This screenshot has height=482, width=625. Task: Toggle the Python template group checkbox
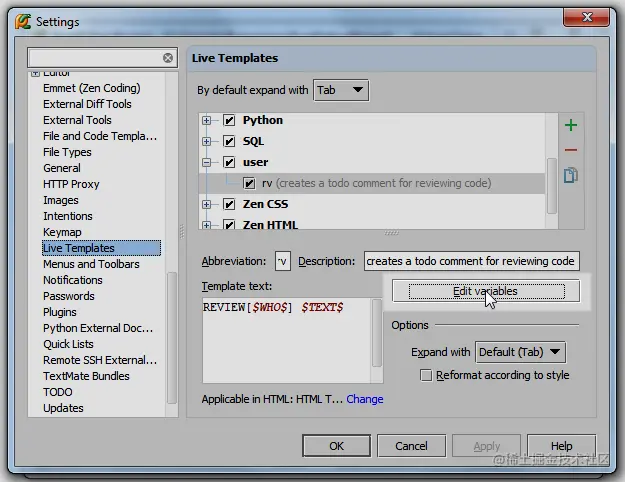click(x=229, y=120)
